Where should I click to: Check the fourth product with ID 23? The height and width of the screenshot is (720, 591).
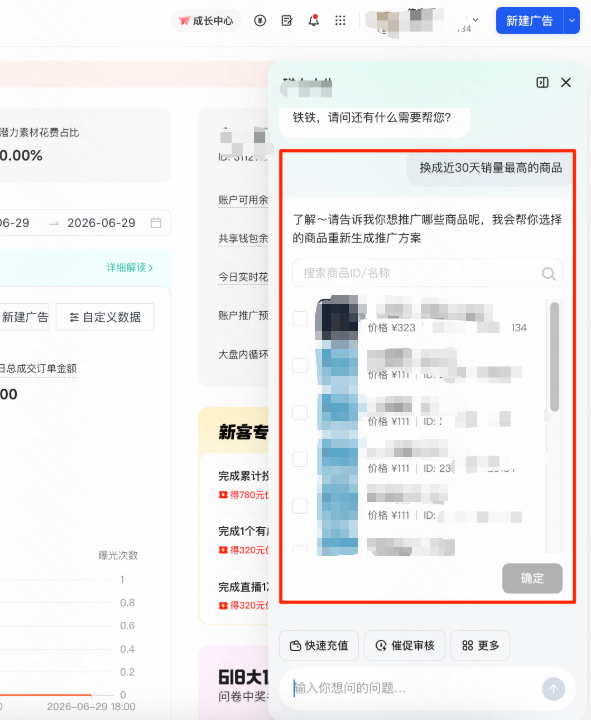pos(300,459)
